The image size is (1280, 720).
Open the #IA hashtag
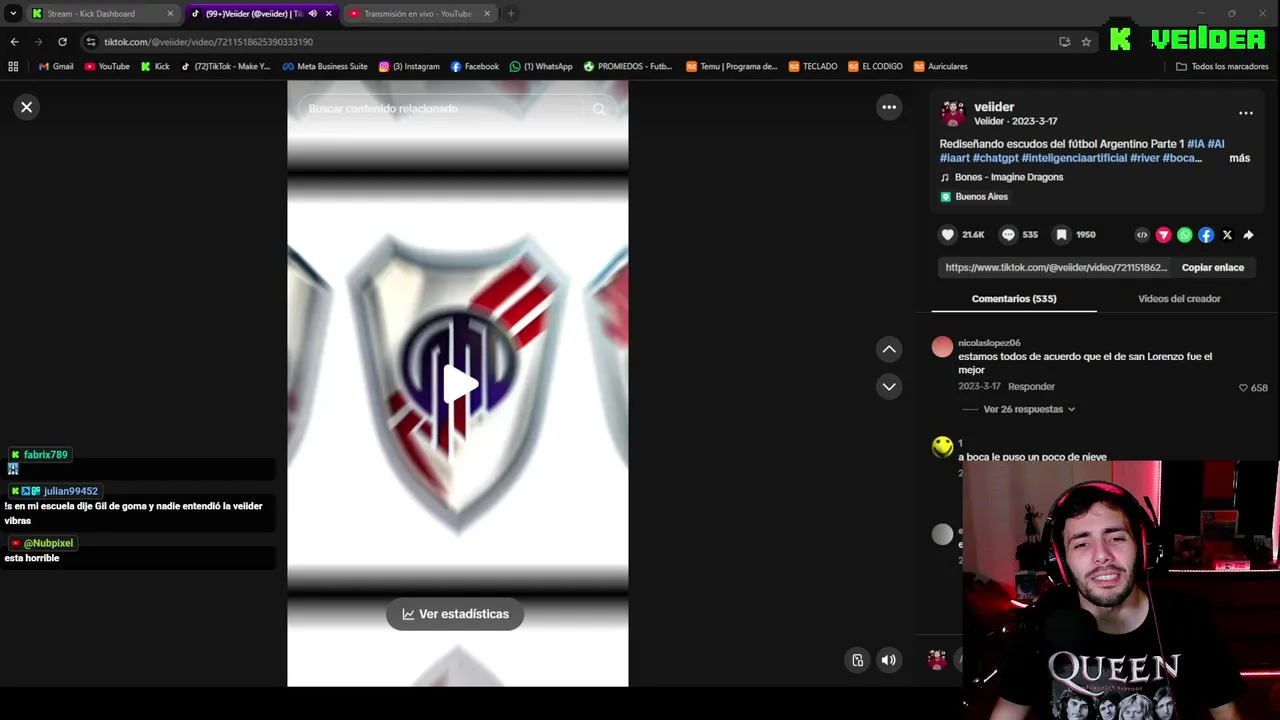tap(1195, 144)
